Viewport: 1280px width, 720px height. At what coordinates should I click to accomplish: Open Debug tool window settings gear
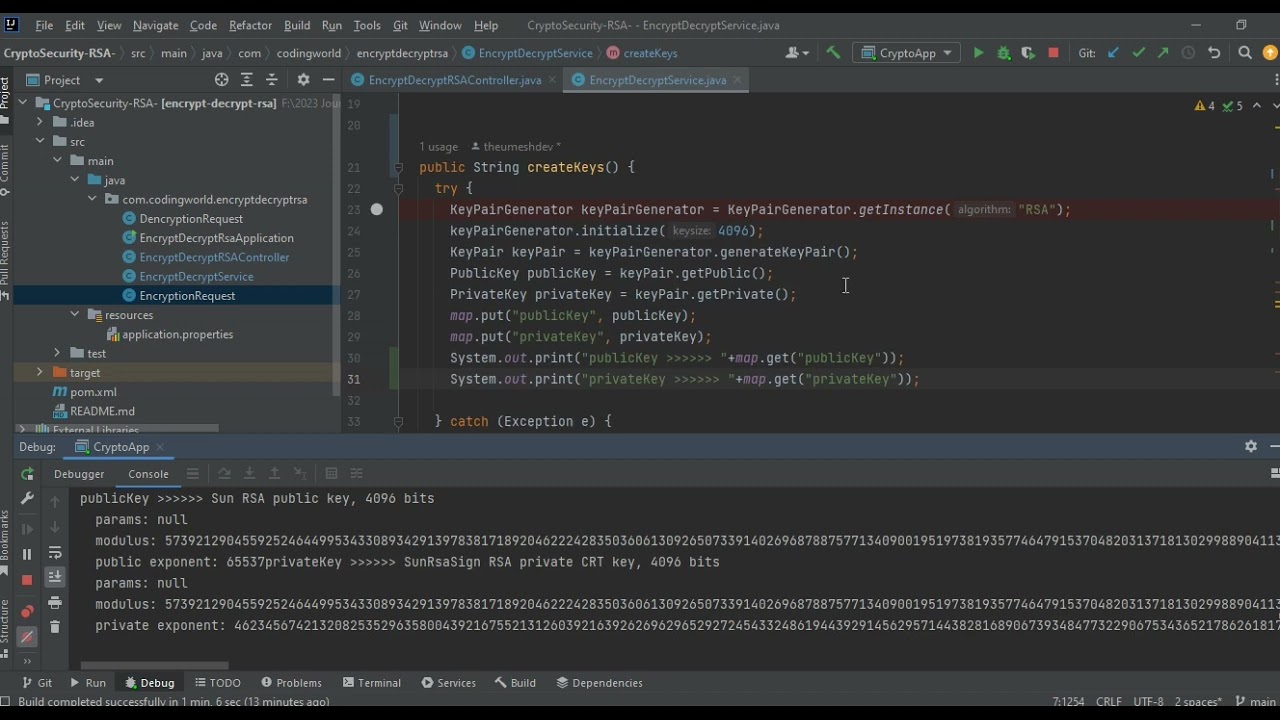pos(1250,446)
